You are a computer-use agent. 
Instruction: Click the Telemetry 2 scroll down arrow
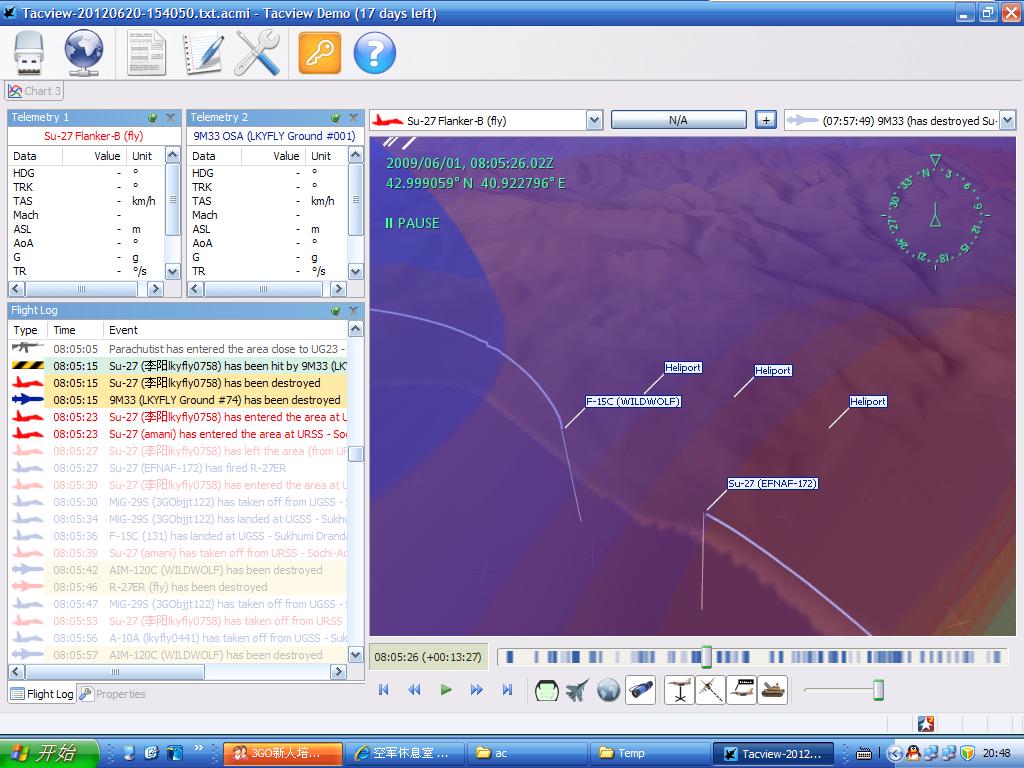355,271
